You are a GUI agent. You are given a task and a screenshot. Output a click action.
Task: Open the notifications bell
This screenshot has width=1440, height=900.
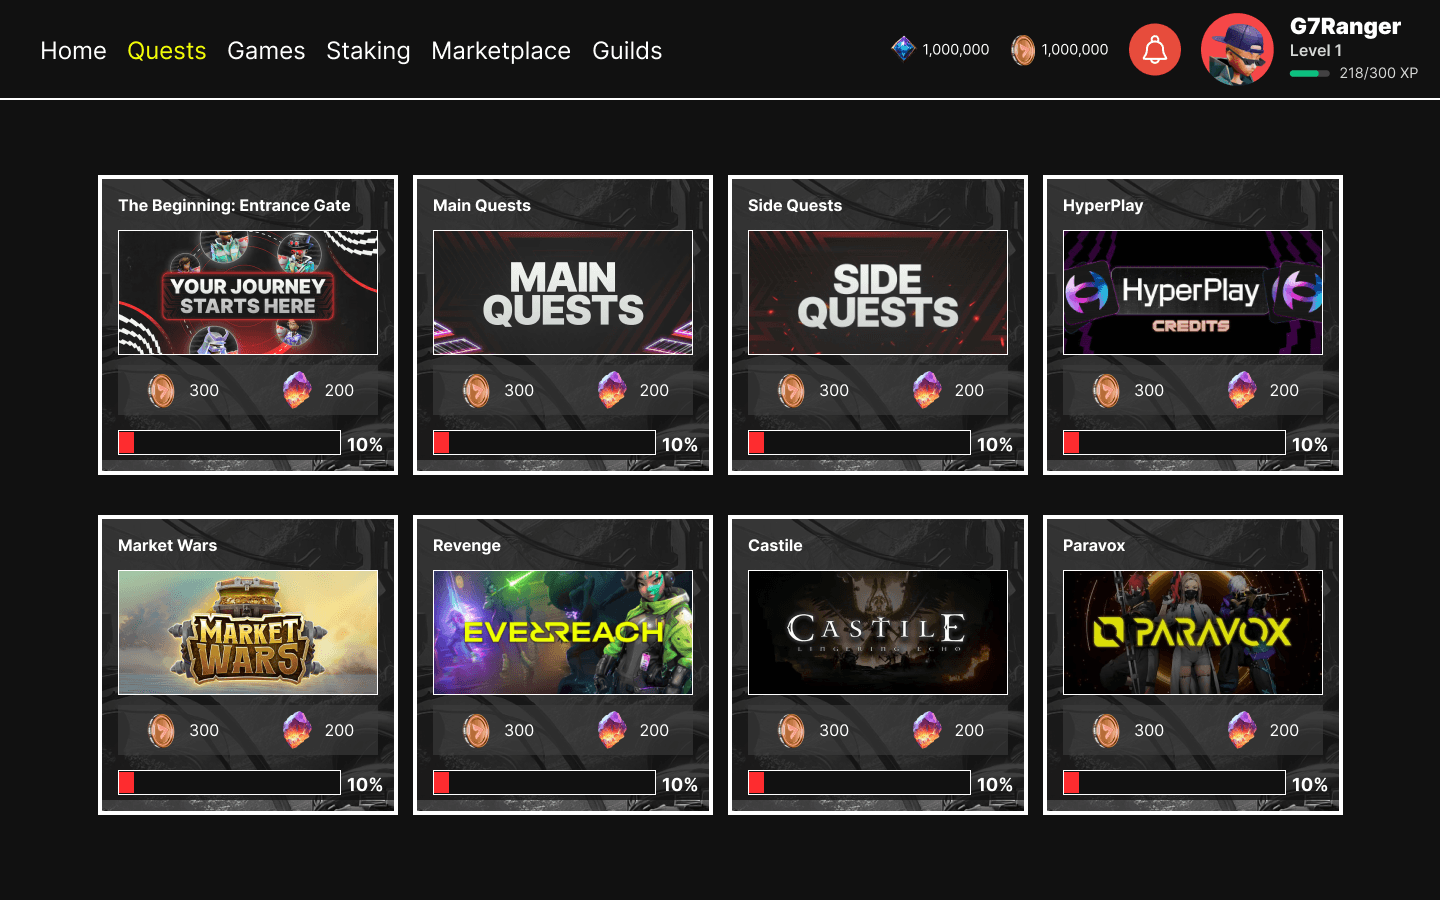point(1155,50)
